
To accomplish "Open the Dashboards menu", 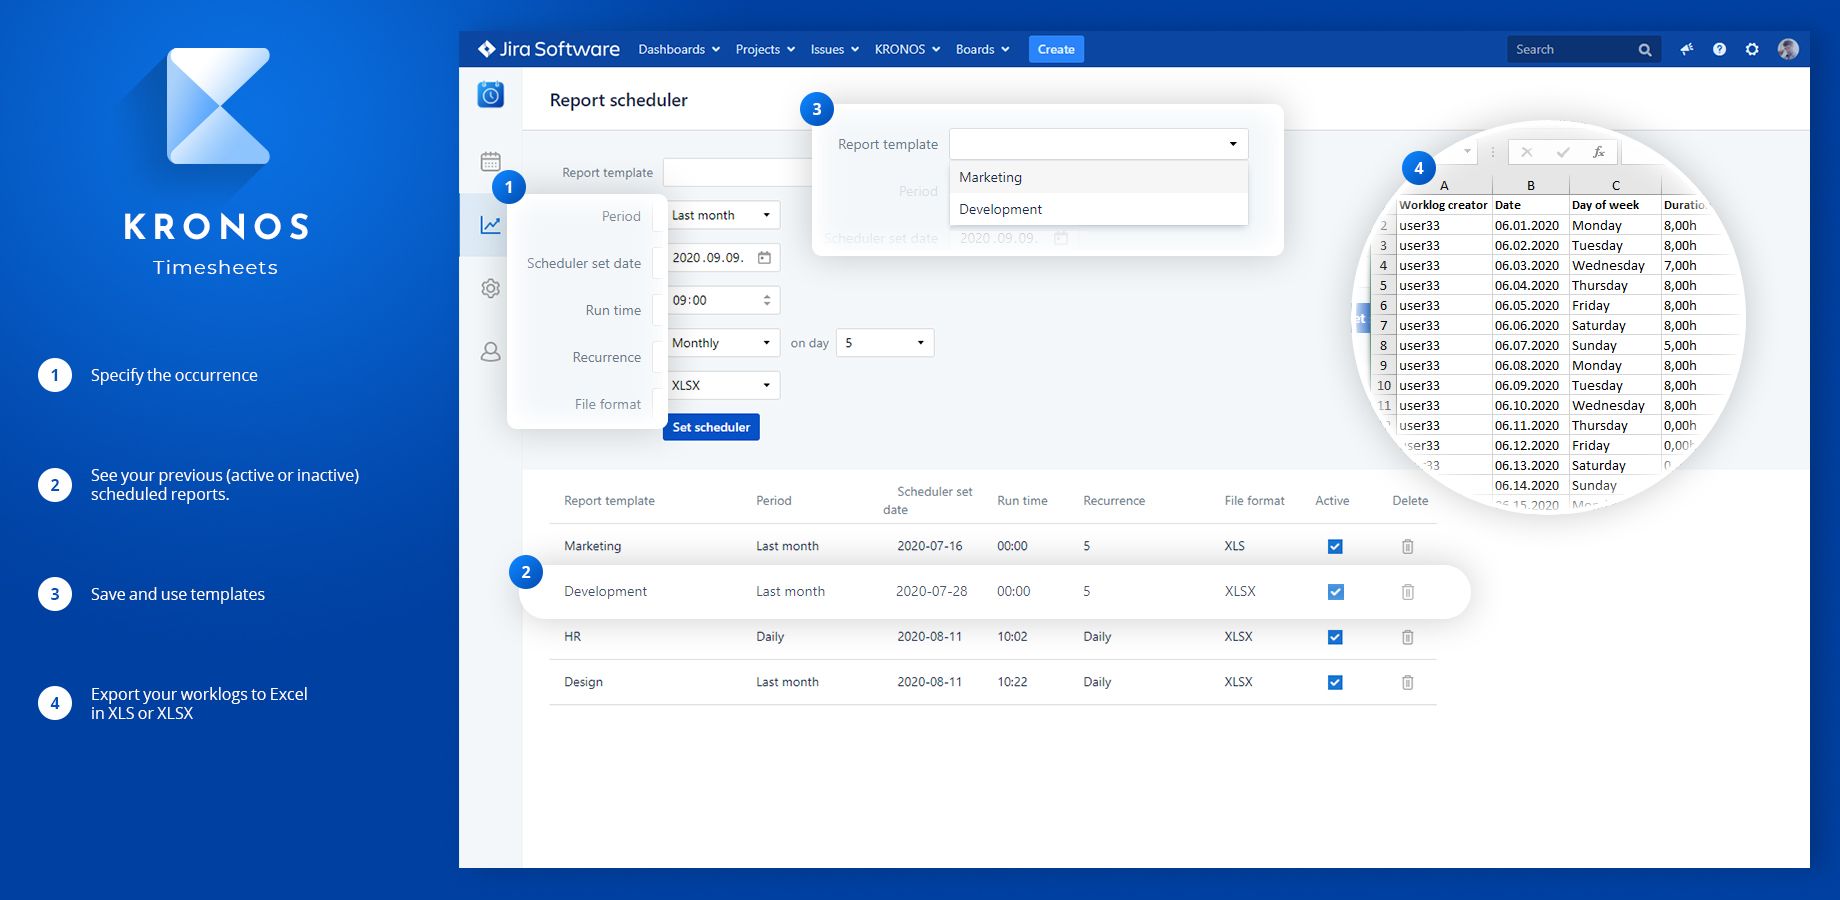I will pyautogui.click(x=679, y=49).
